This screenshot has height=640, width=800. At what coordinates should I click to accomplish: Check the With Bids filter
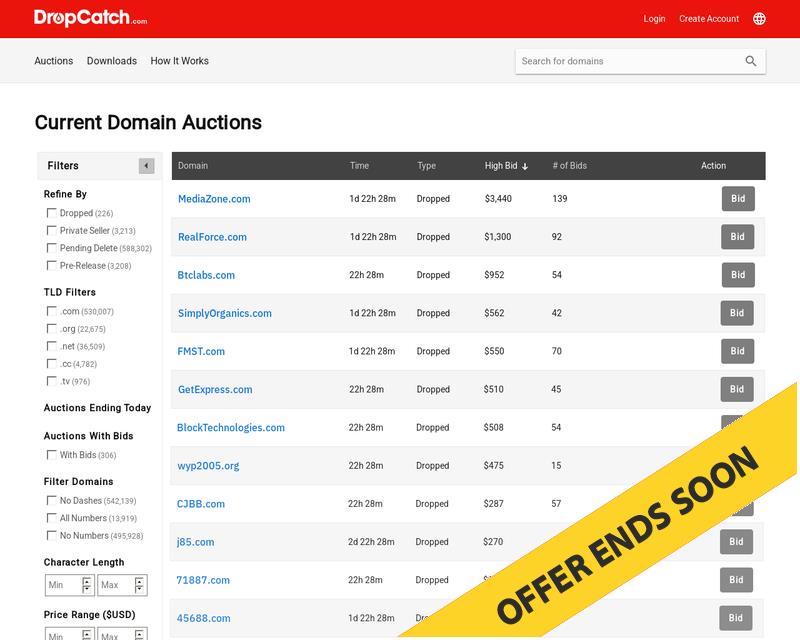click(x=52, y=455)
